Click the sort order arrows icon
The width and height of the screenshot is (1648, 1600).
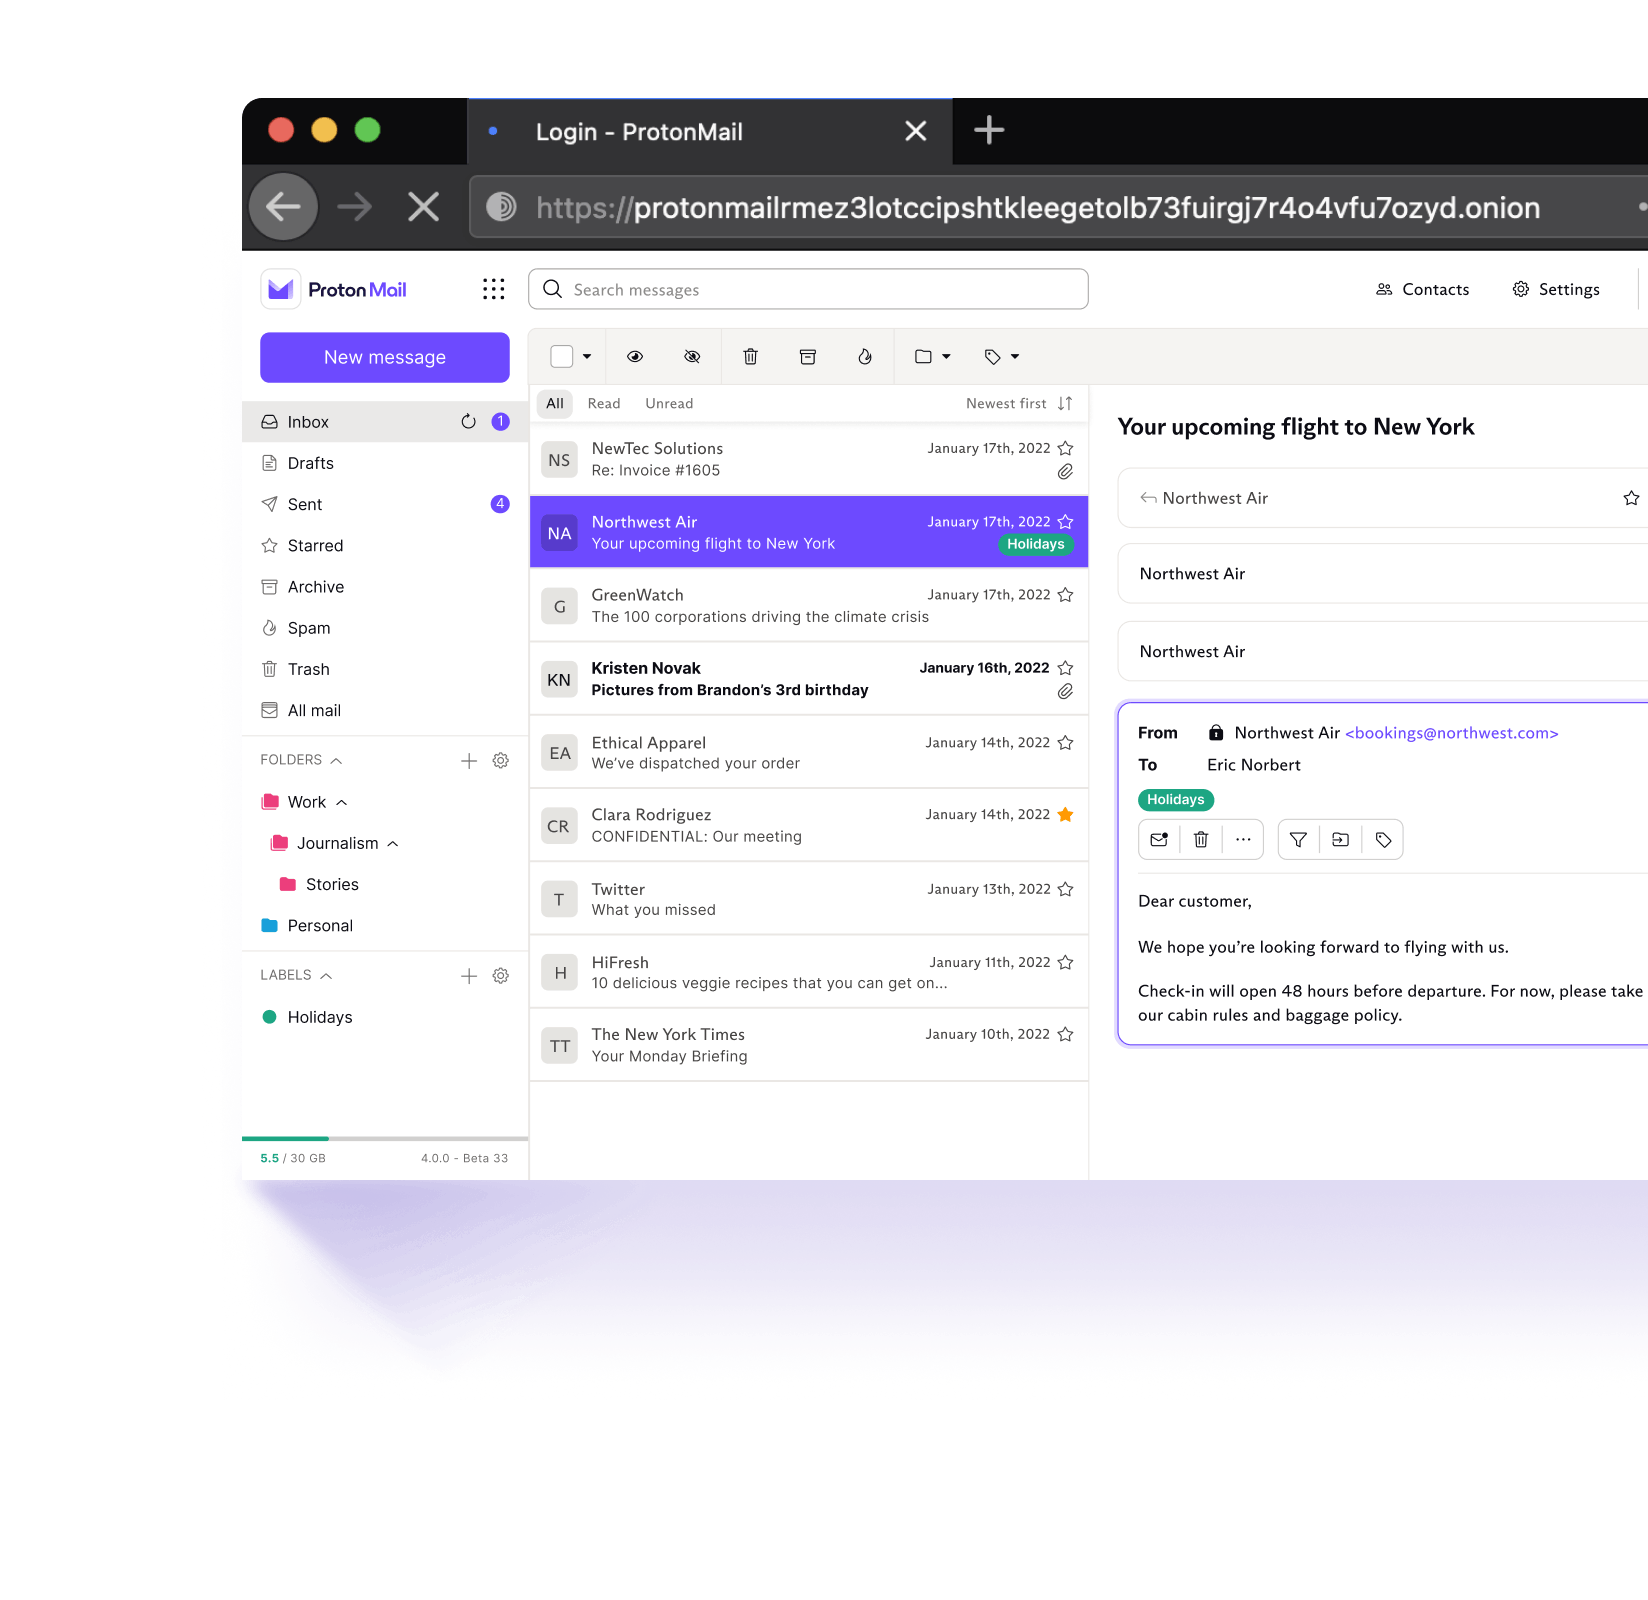(1065, 404)
